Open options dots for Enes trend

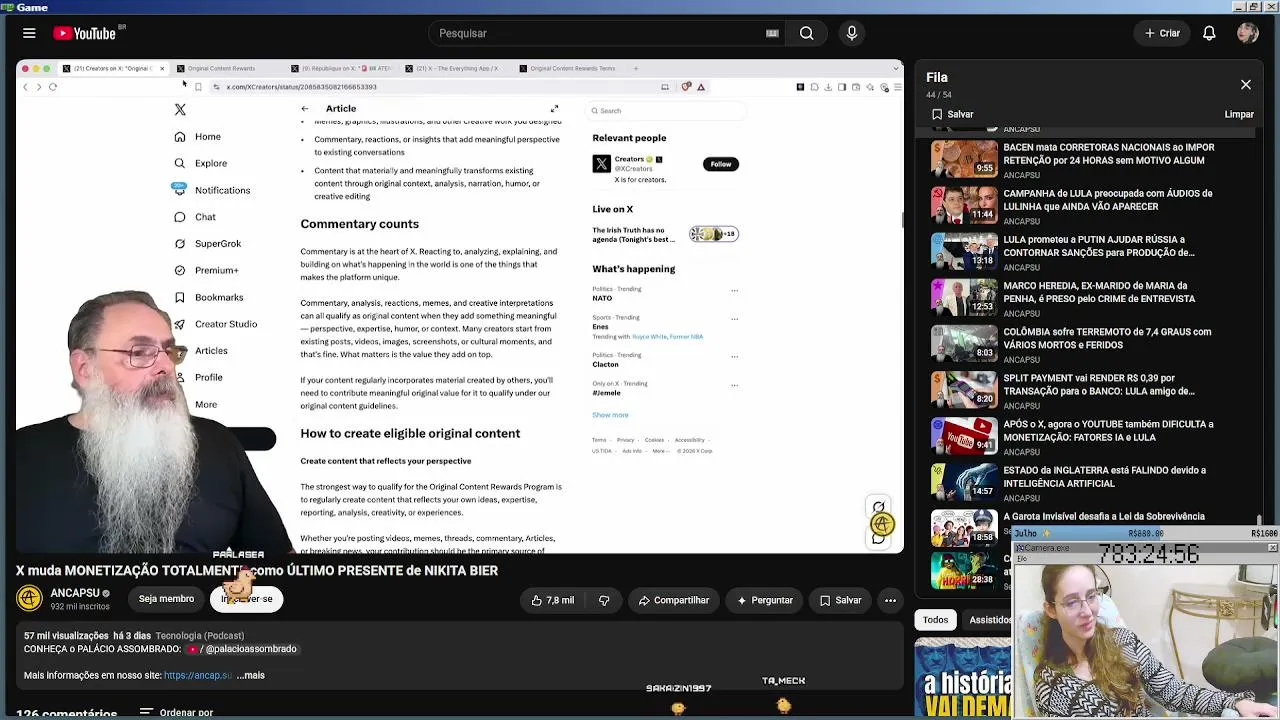tap(734, 319)
